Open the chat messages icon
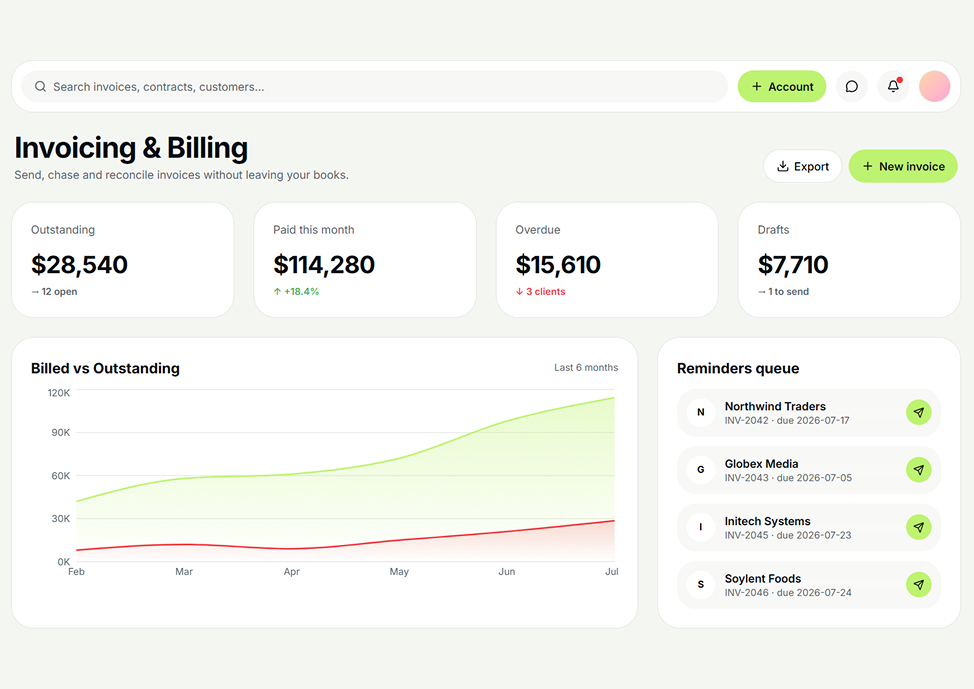This screenshot has height=689, width=974. click(x=852, y=86)
